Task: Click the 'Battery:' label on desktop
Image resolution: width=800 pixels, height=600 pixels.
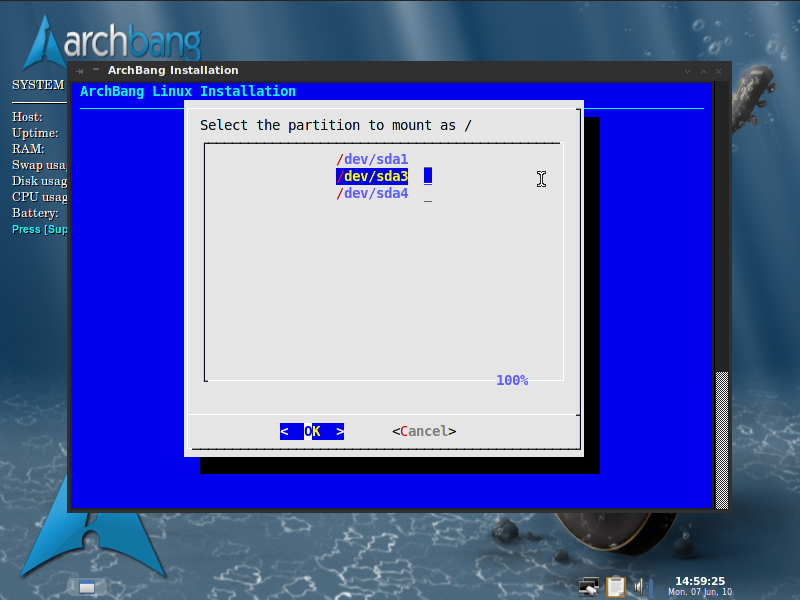Action: (35, 213)
